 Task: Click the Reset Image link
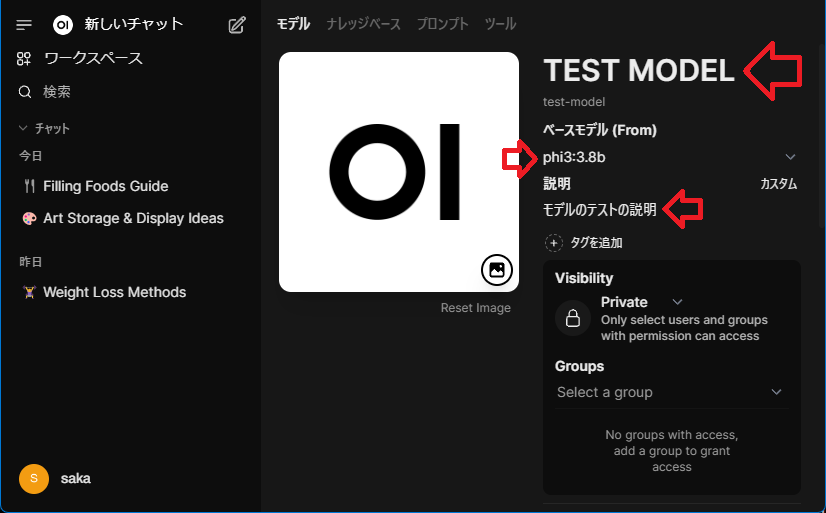(x=476, y=308)
